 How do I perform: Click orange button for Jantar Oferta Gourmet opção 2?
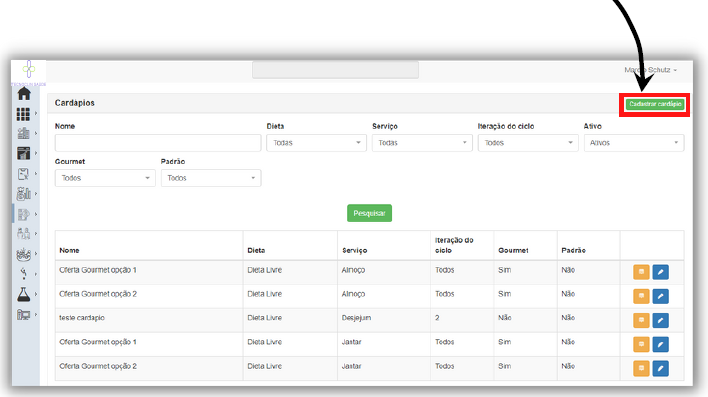[x=641, y=368]
